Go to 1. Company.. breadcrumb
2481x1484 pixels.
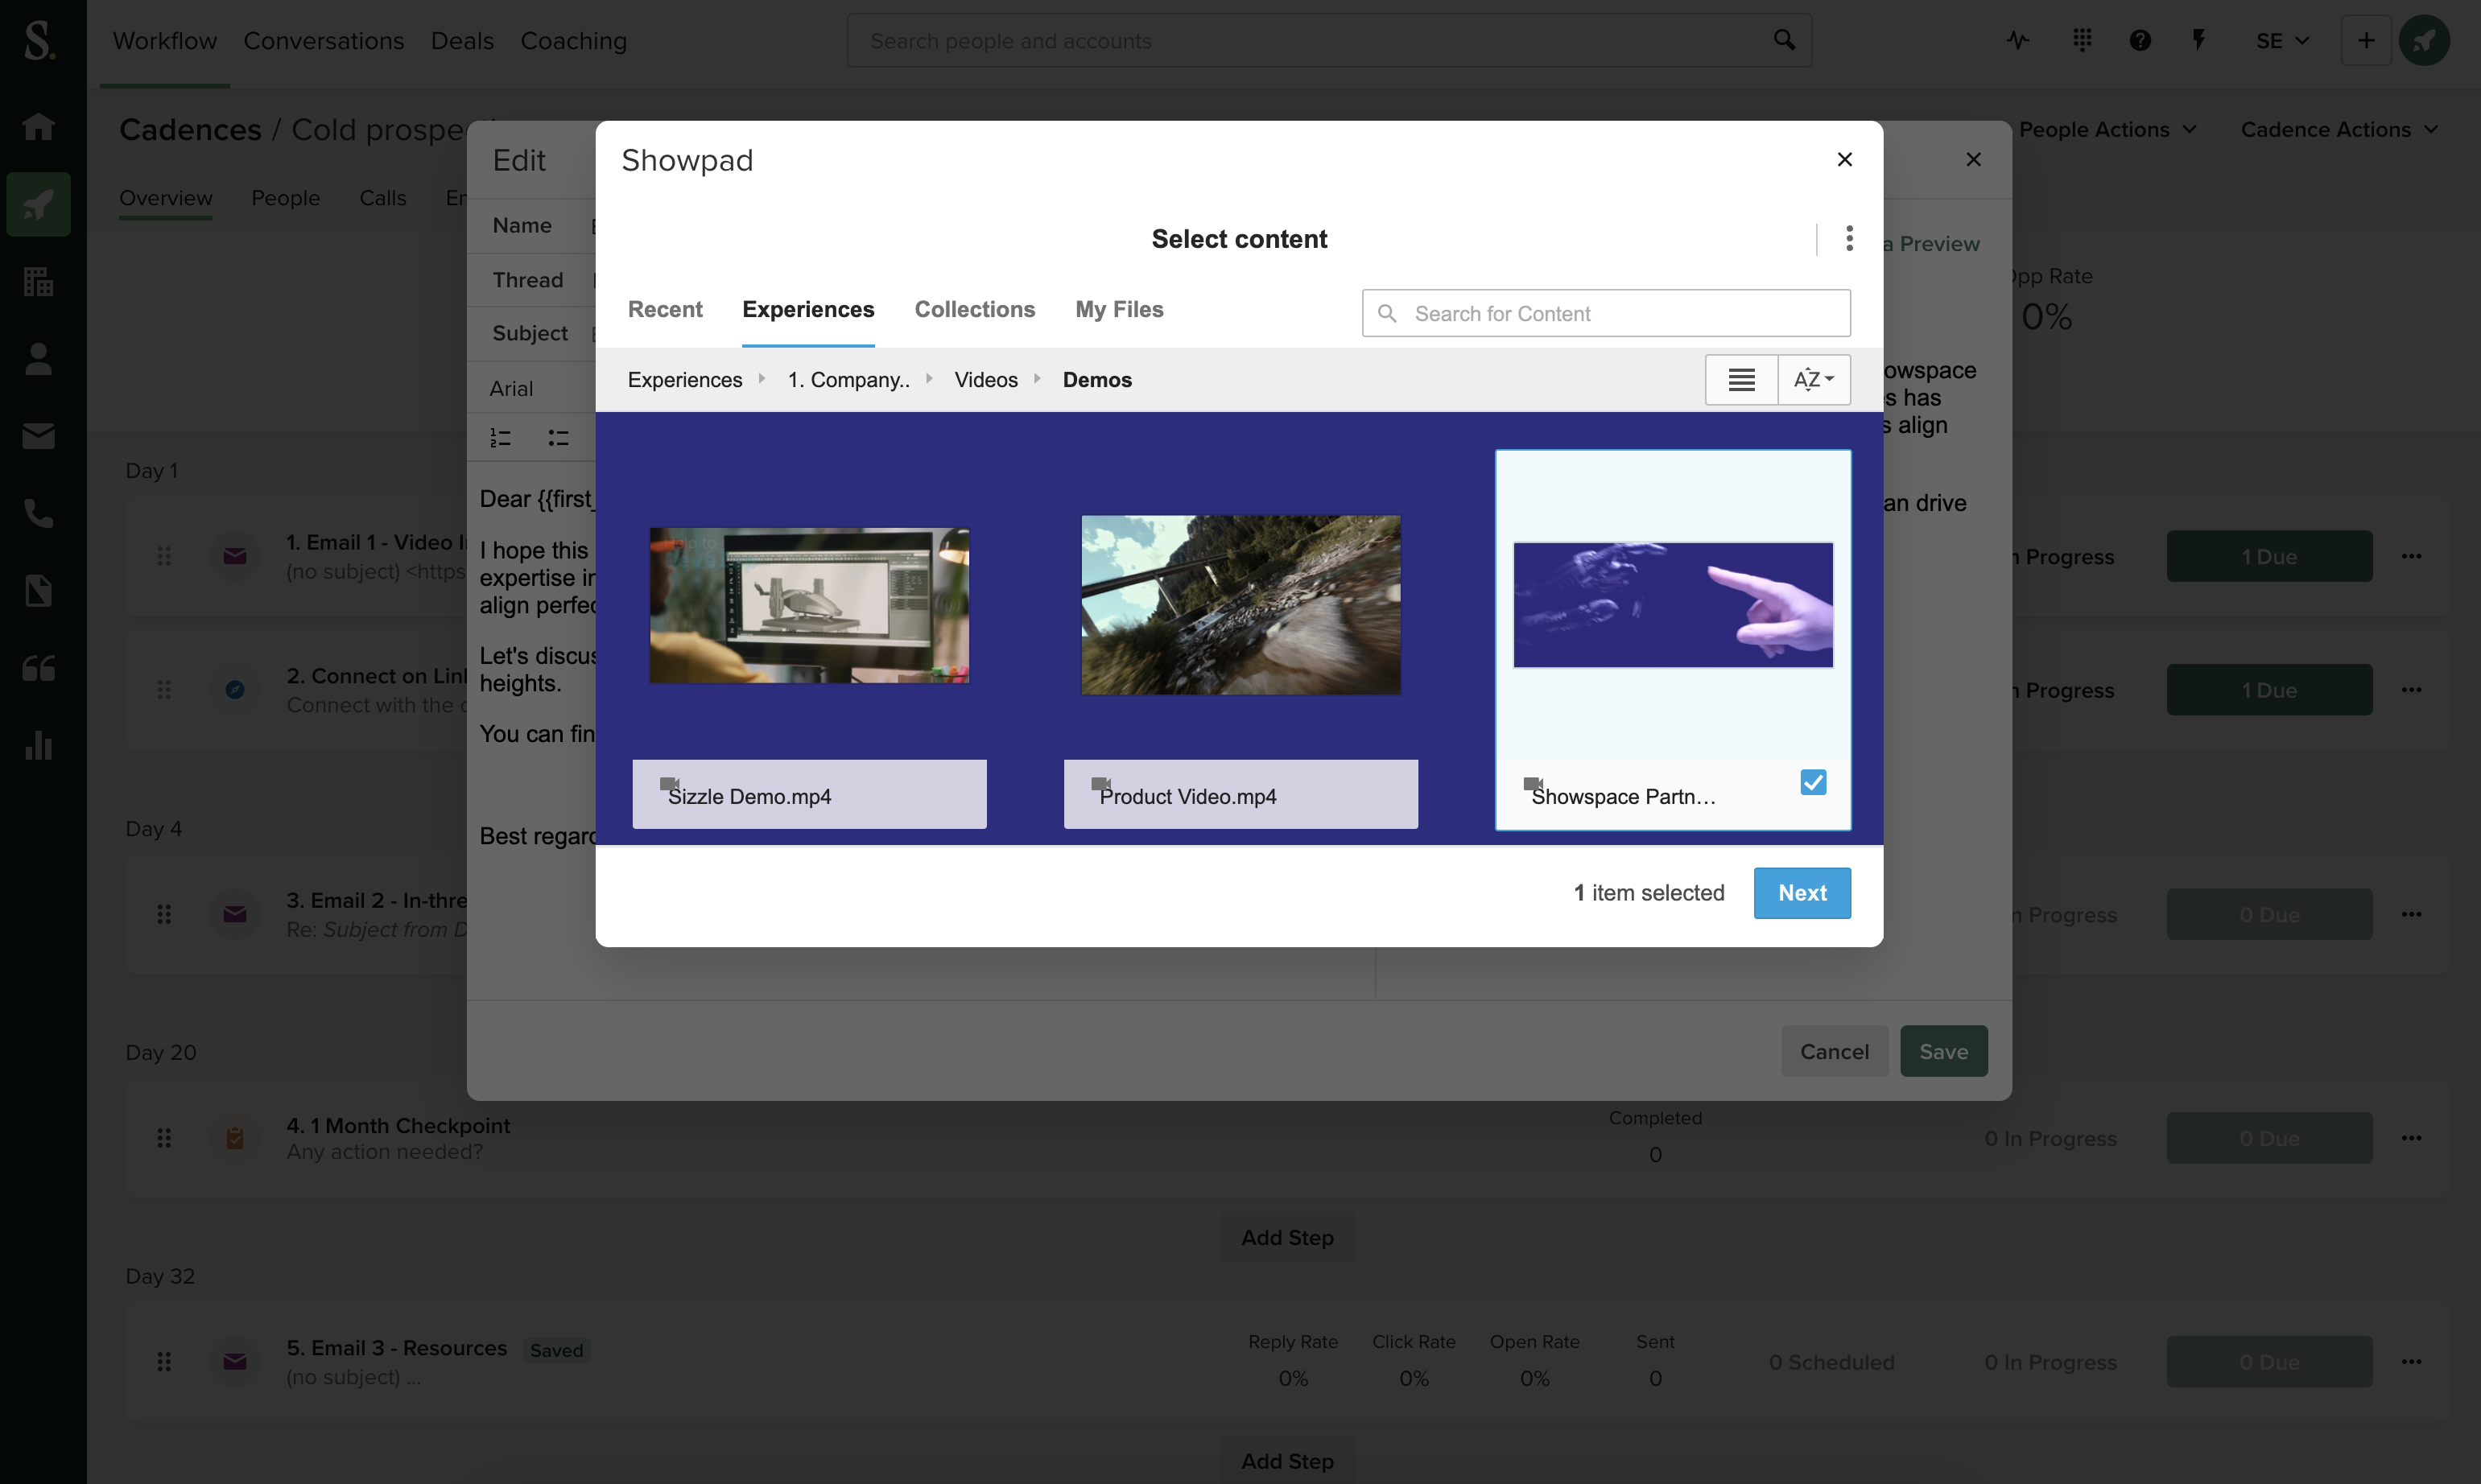pyautogui.click(x=848, y=380)
